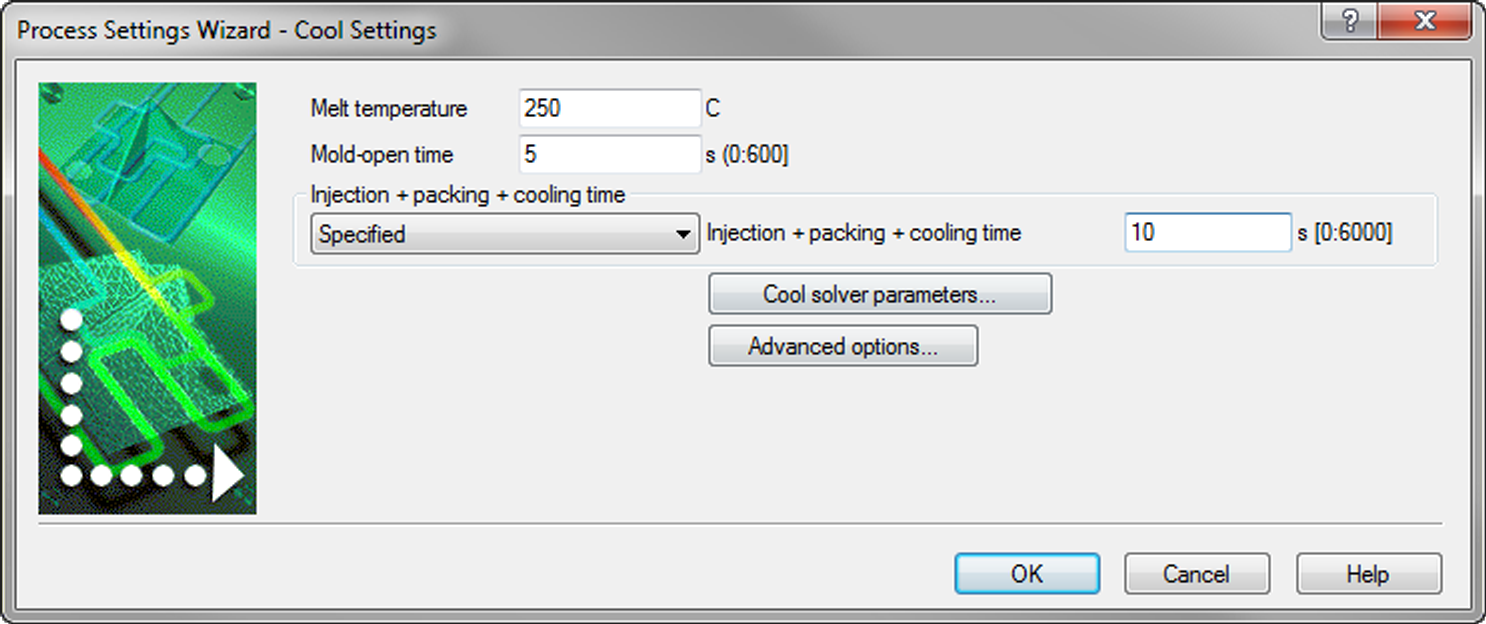Click the cooling time label right of dropdown
This screenshot has width=1486, height=624.
(x=864, y=233)
